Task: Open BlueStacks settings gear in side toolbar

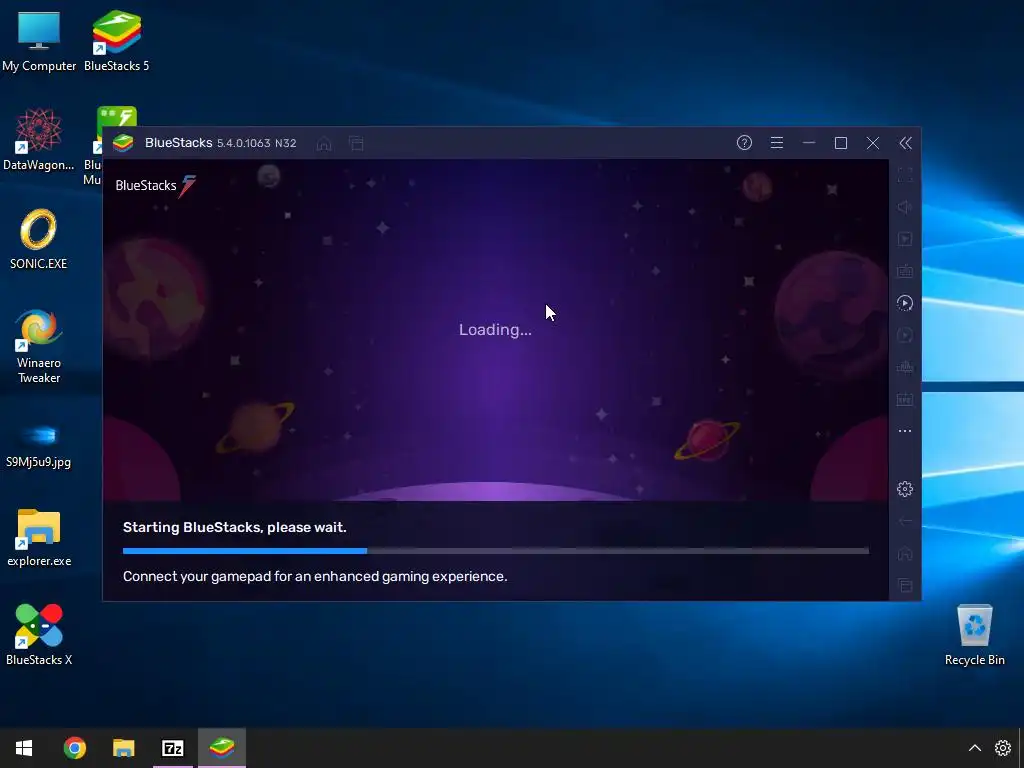Action: click(x=904, y=489)
